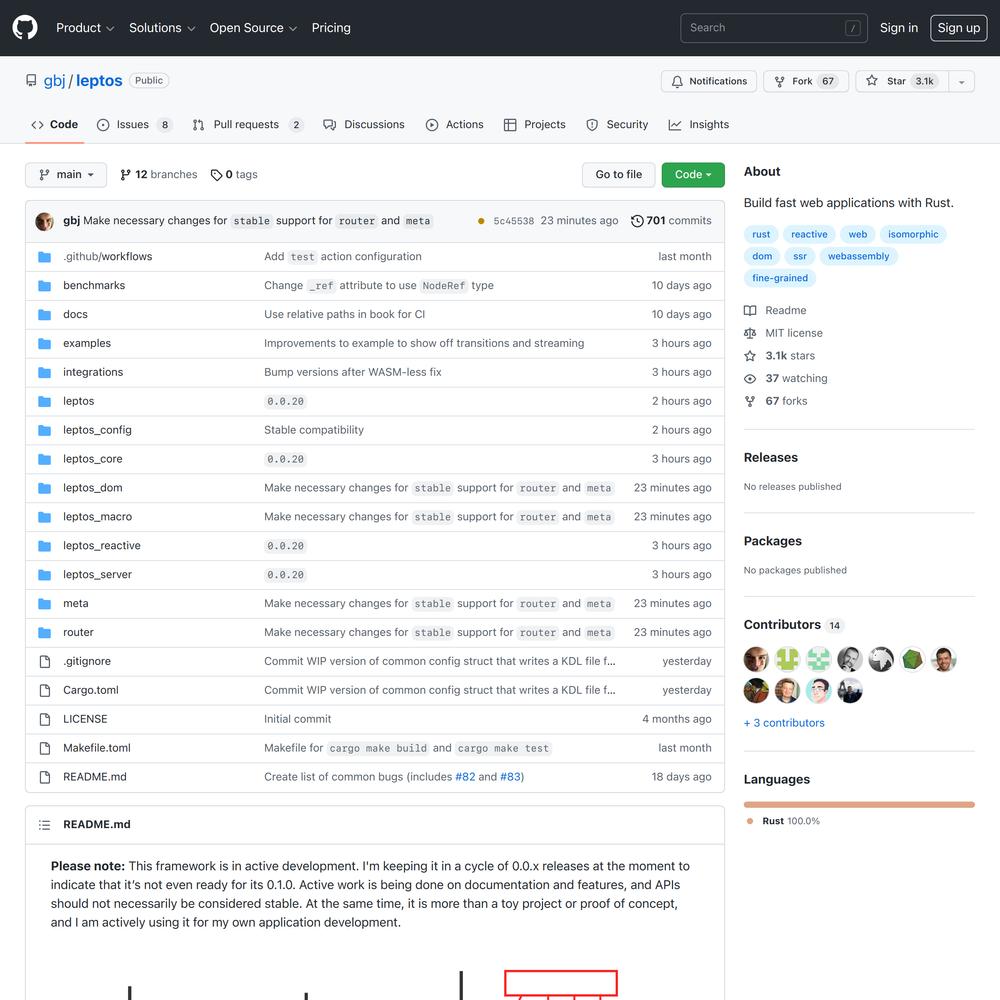Click the repository book icon beside gbj

(31, 80)
